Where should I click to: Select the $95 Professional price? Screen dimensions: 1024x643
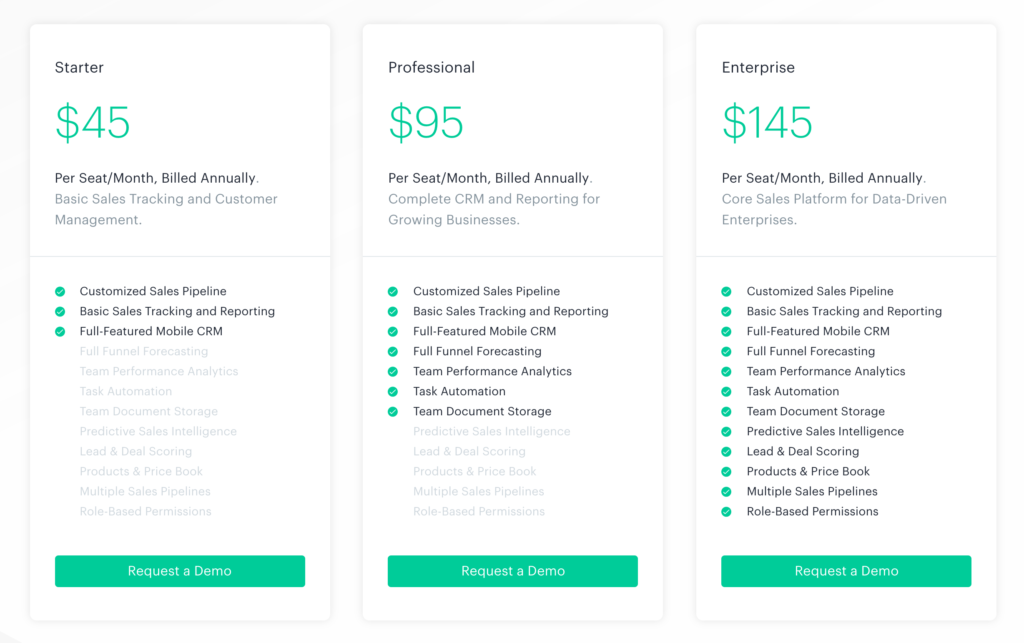tap(426, 122)
